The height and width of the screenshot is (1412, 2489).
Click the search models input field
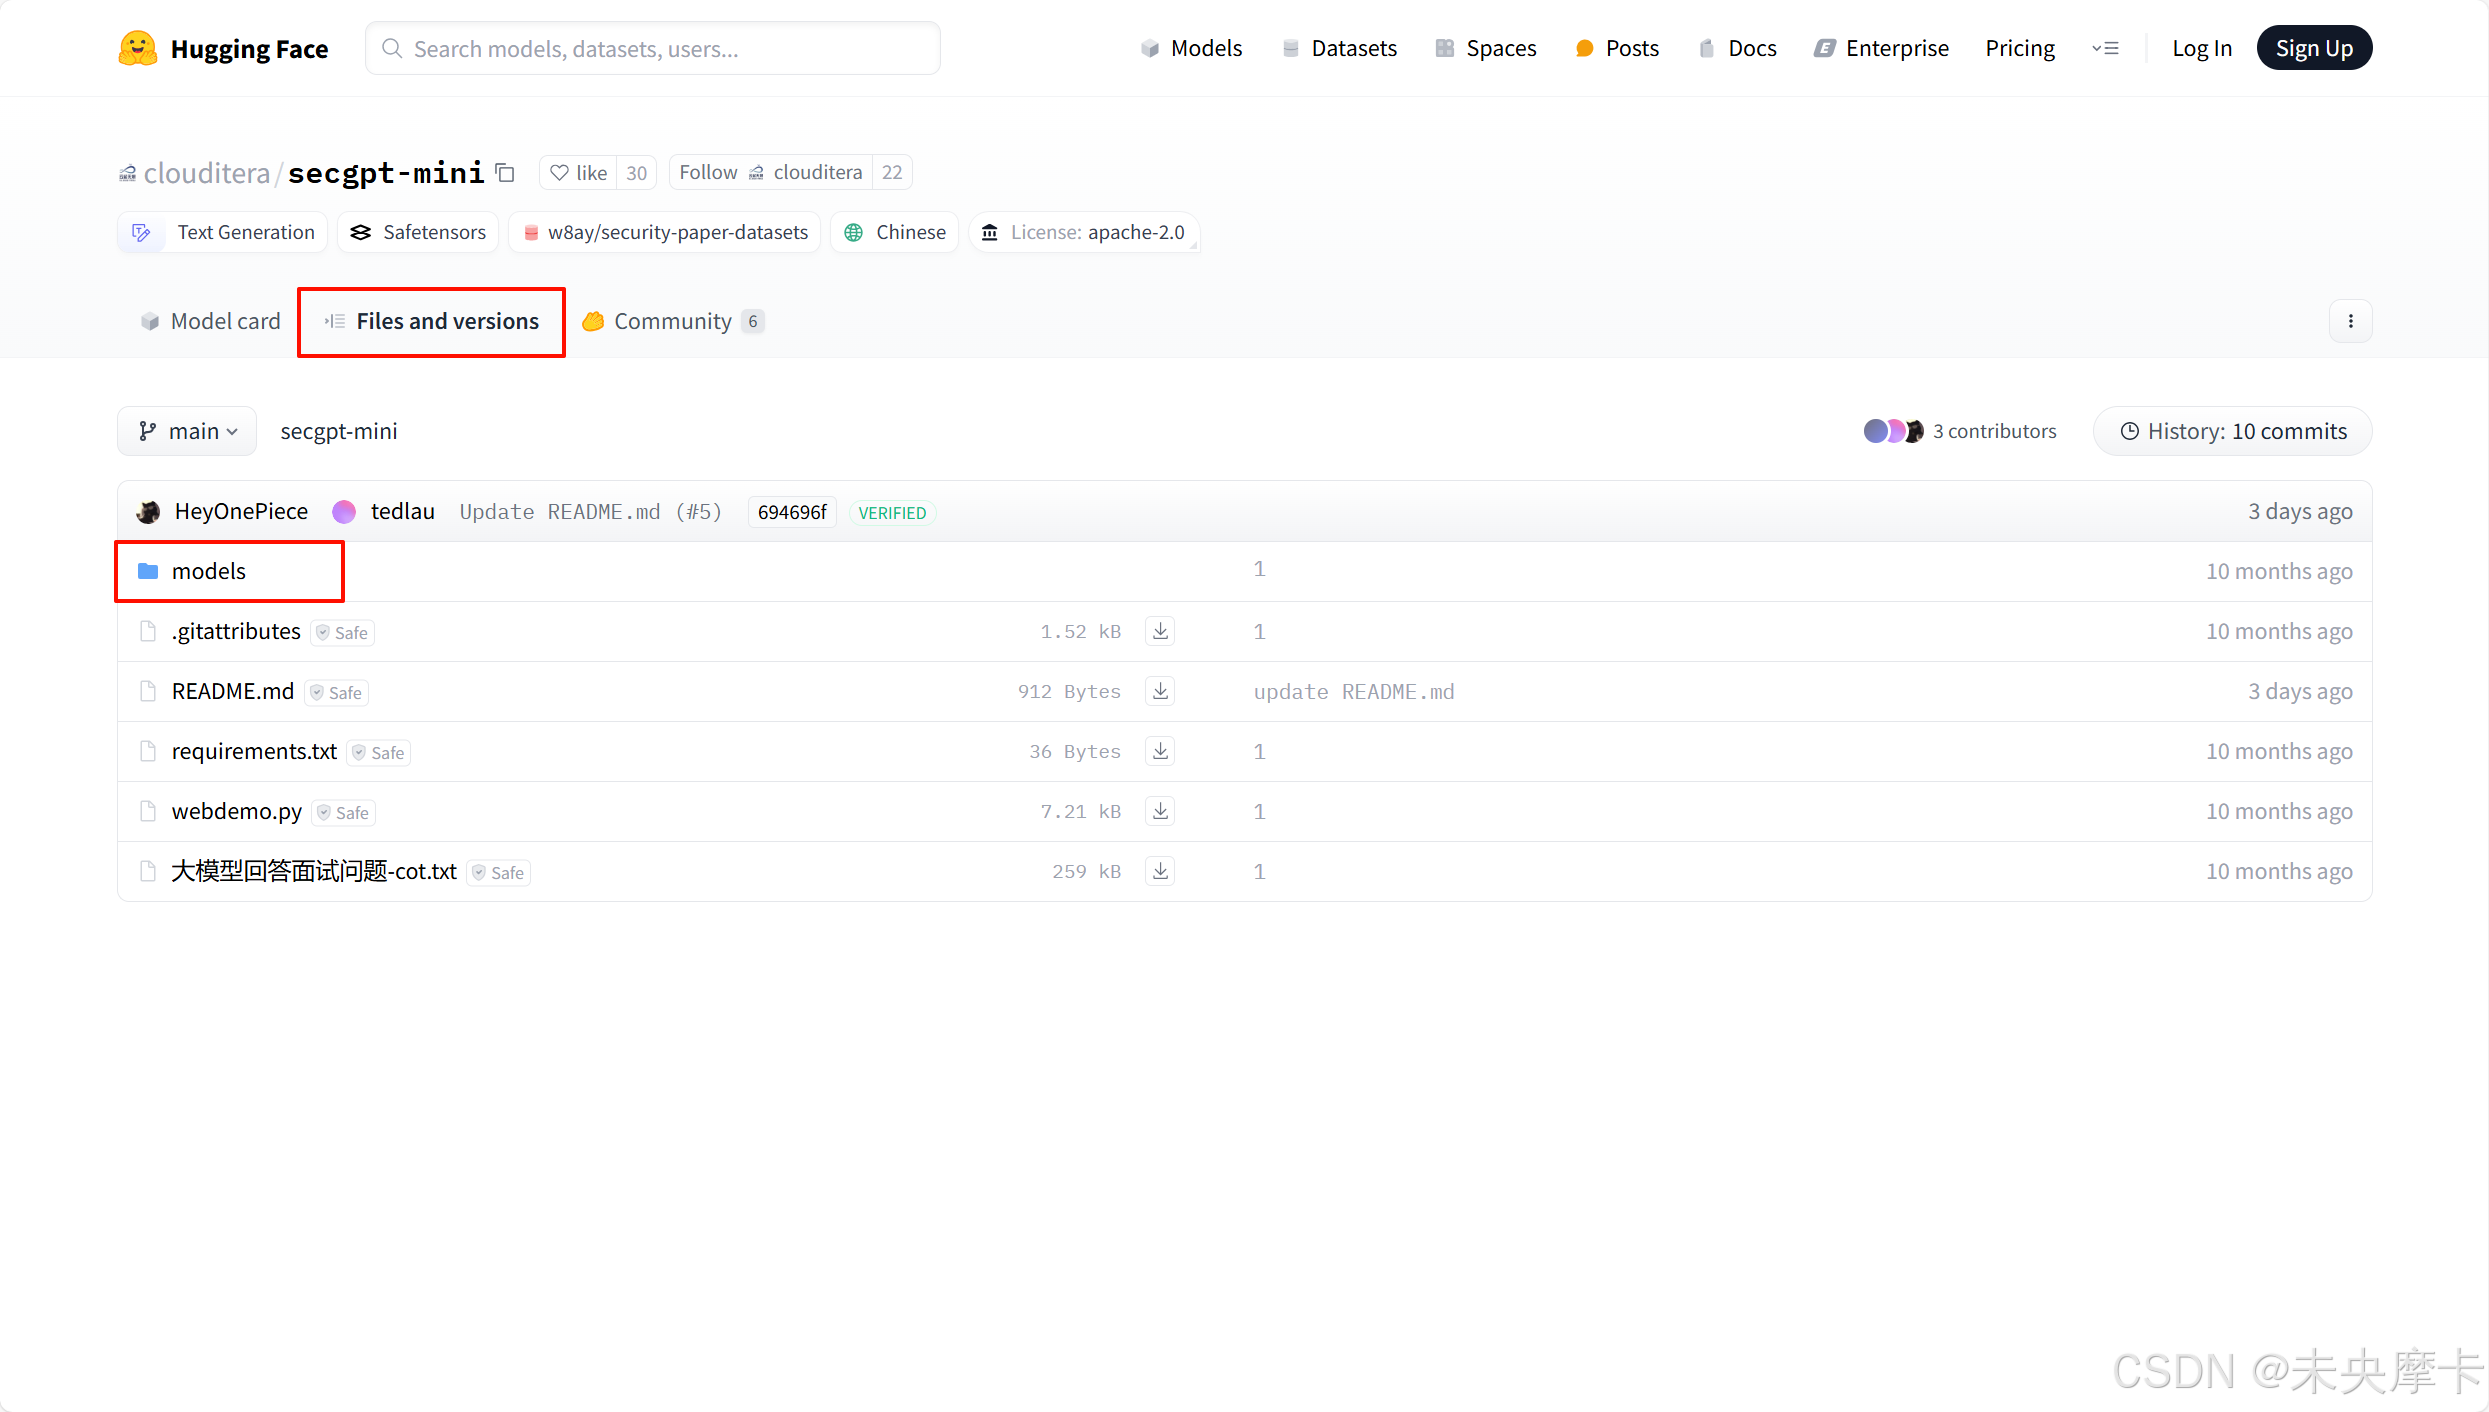tap(652, 48)
